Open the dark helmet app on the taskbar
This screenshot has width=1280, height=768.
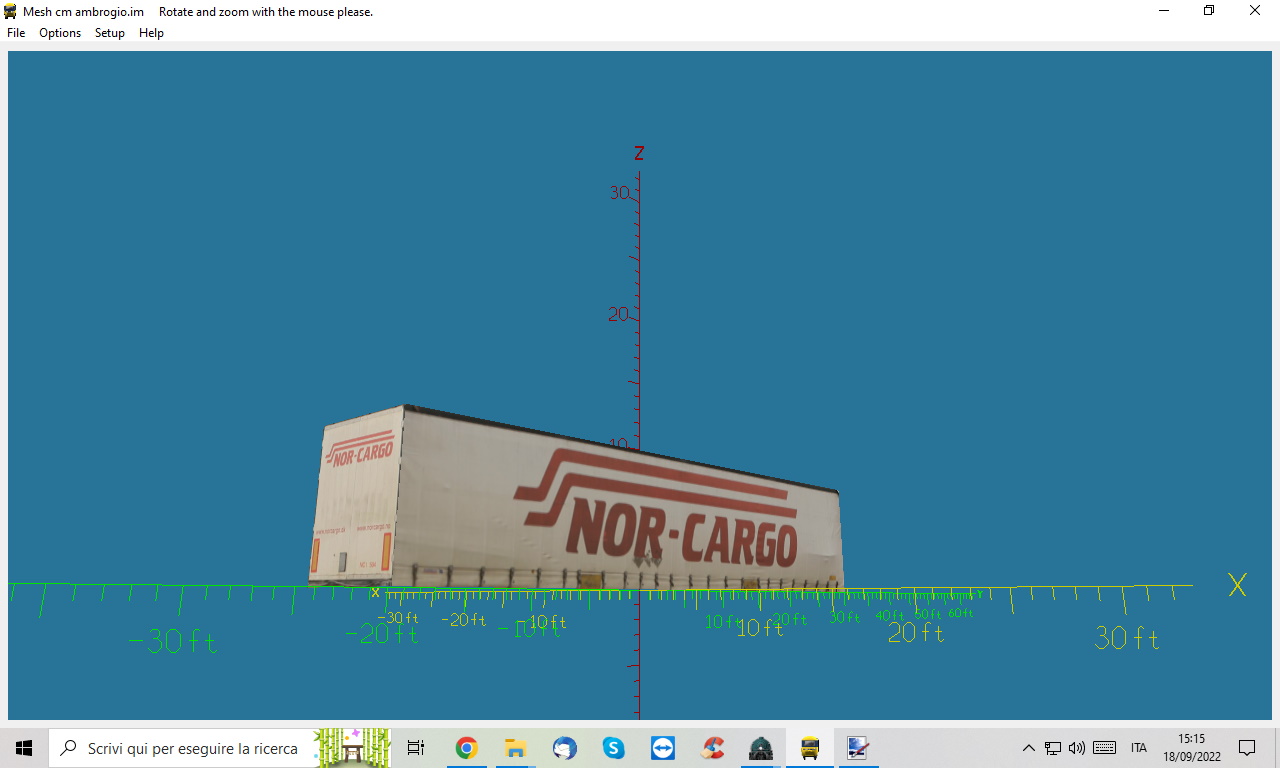tap(761, 748)
